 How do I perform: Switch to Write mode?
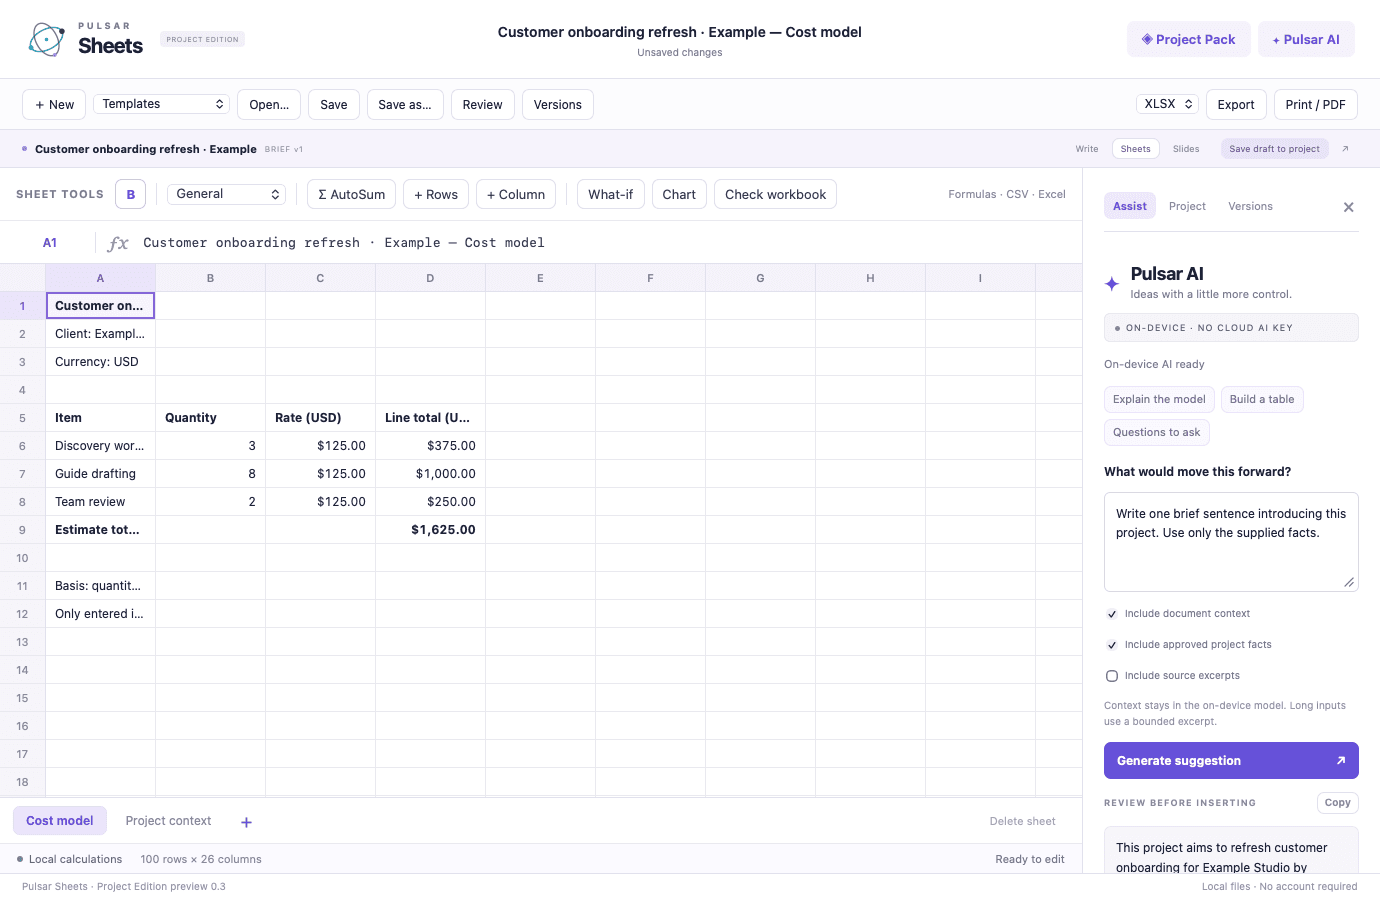point(1087,149)
